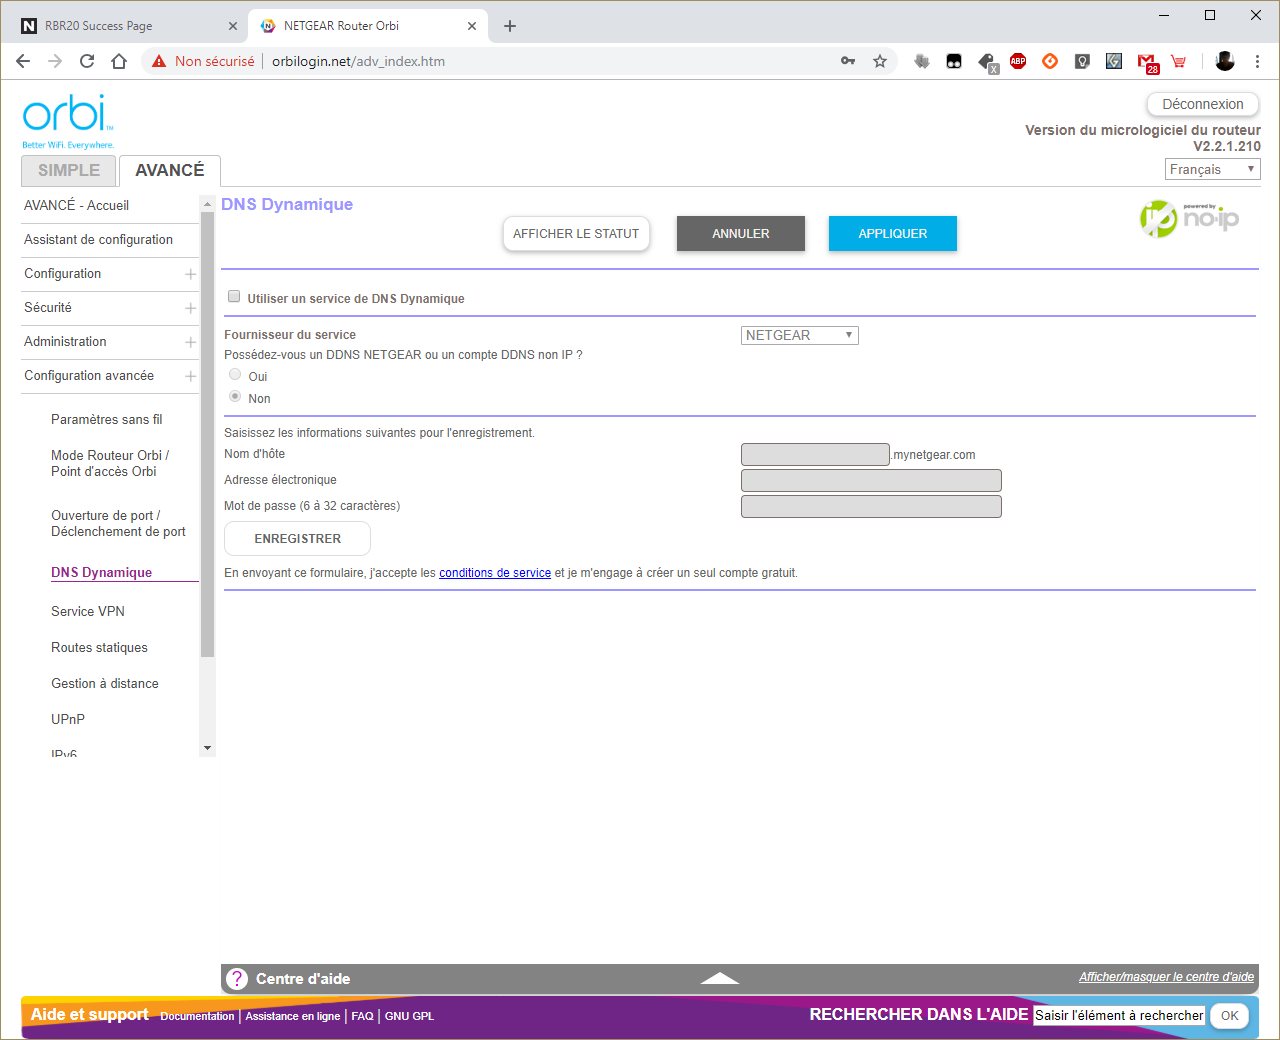1280x1040 pixels.
Task: Bookmark this page with the star
Action: coord(880,61)
